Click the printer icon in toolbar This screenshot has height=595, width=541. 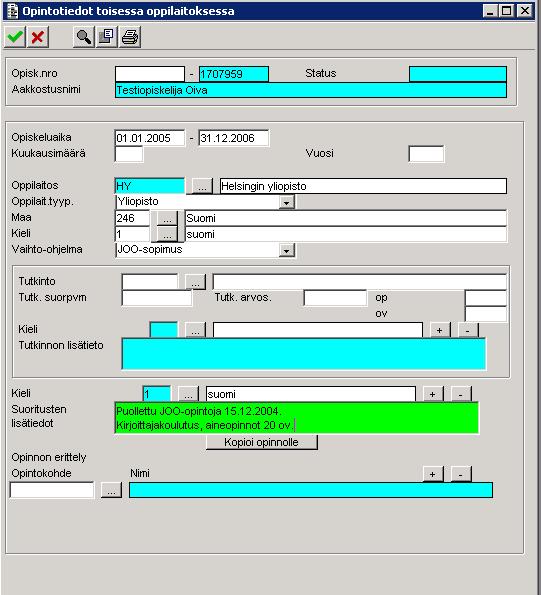click(130, 37)
